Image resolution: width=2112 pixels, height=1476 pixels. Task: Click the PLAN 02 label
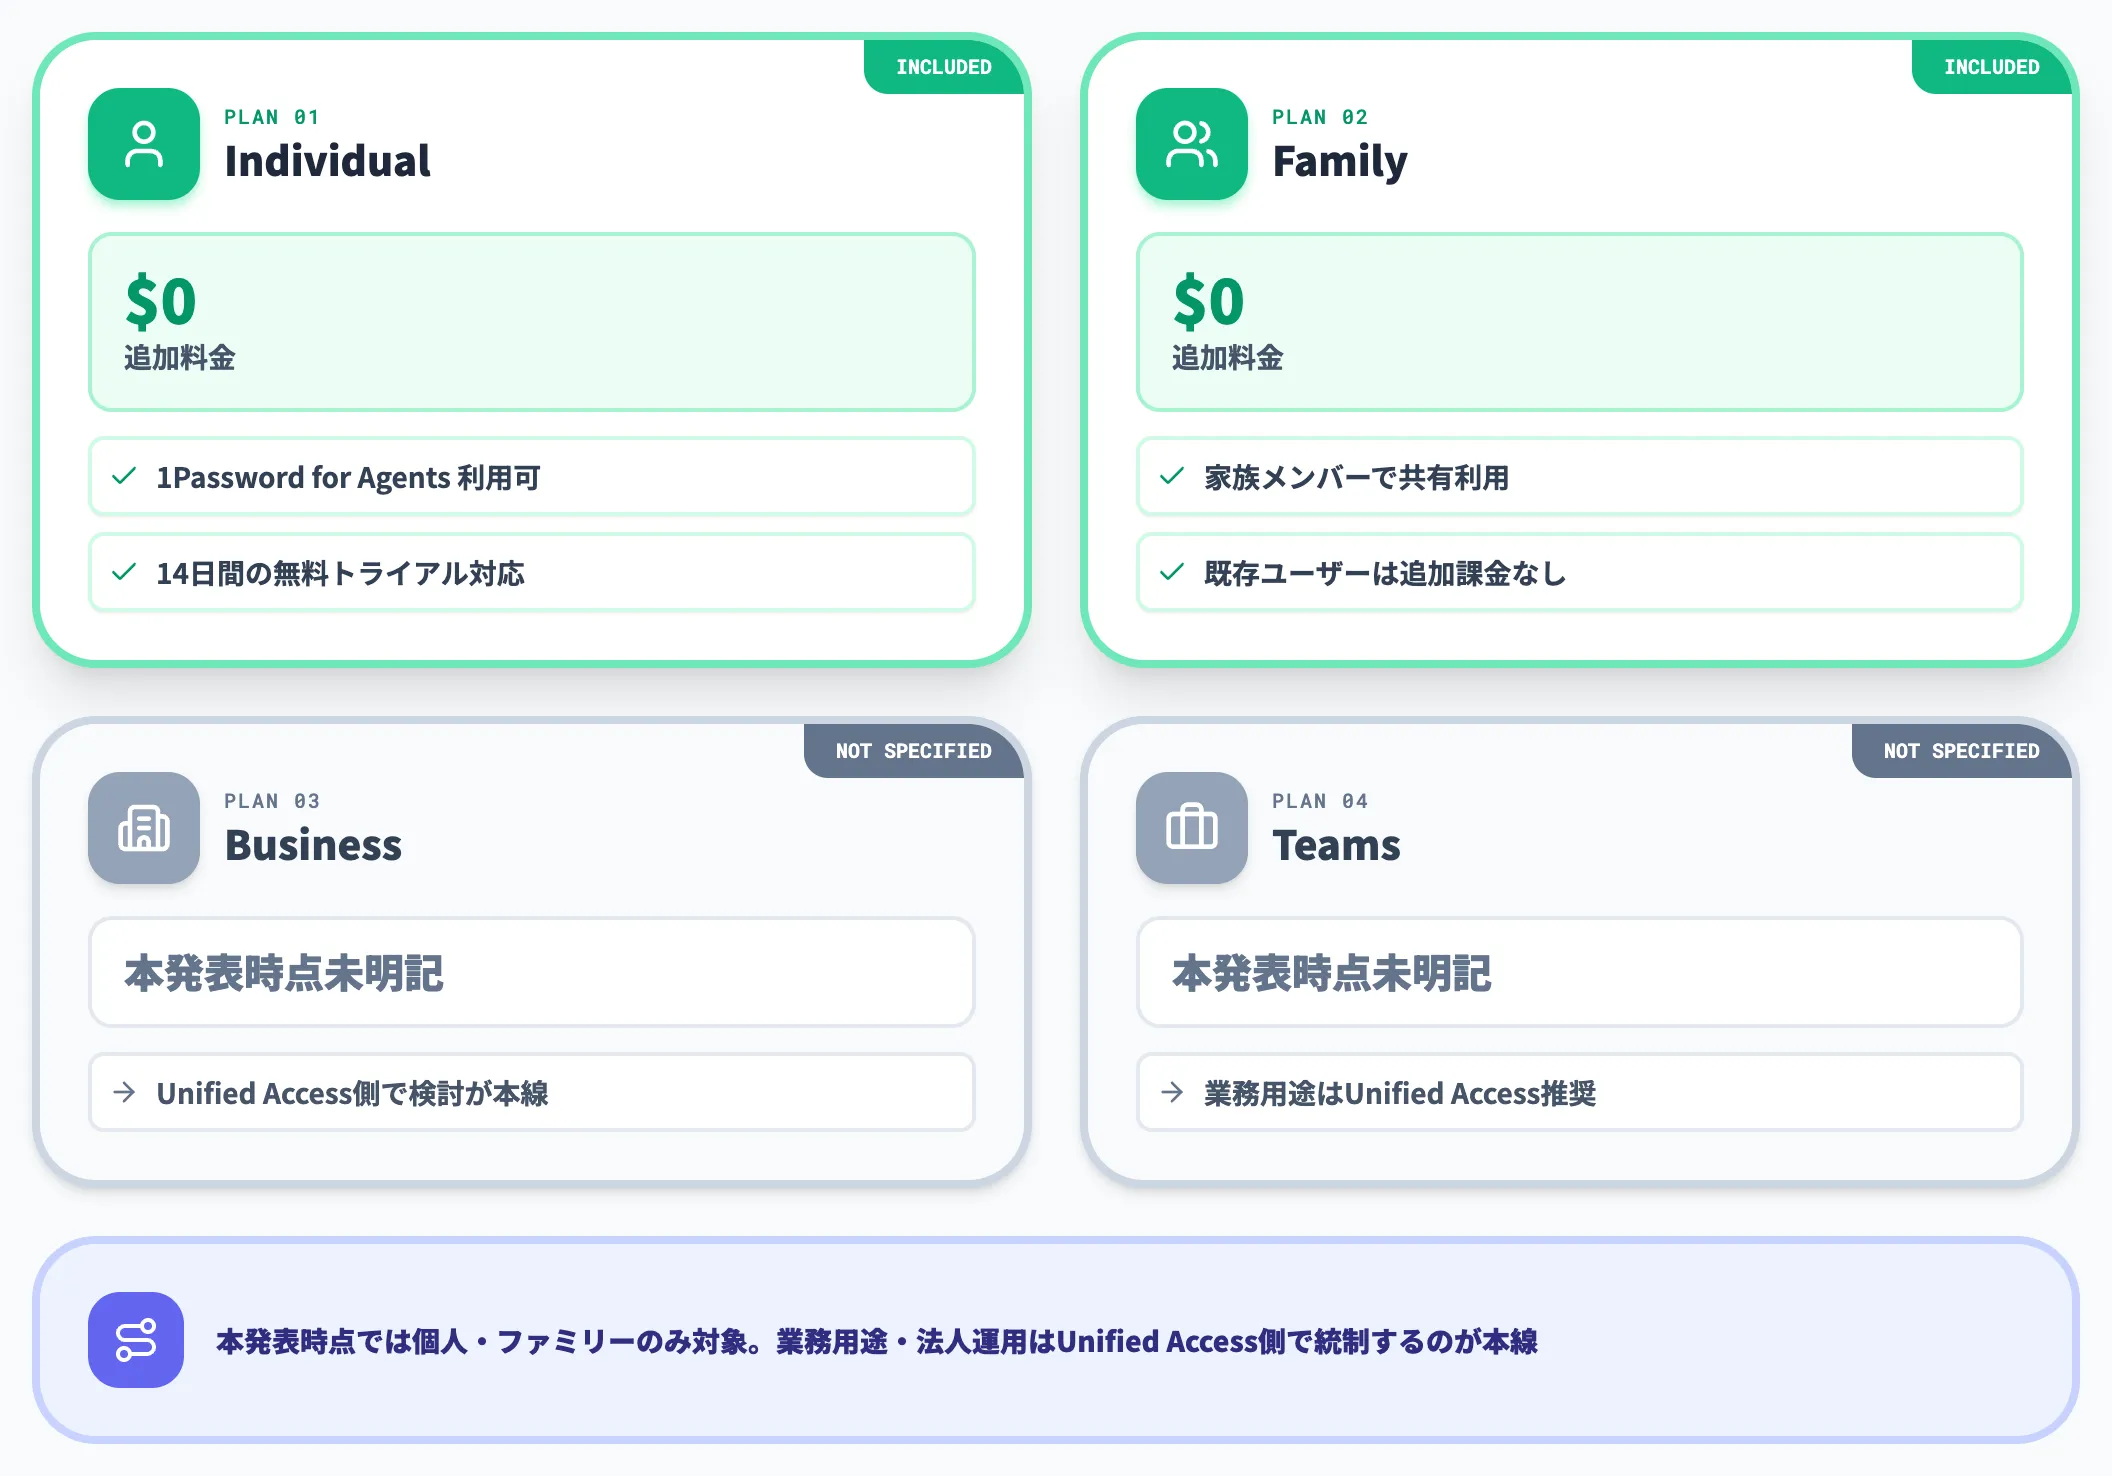point(1320,117)
